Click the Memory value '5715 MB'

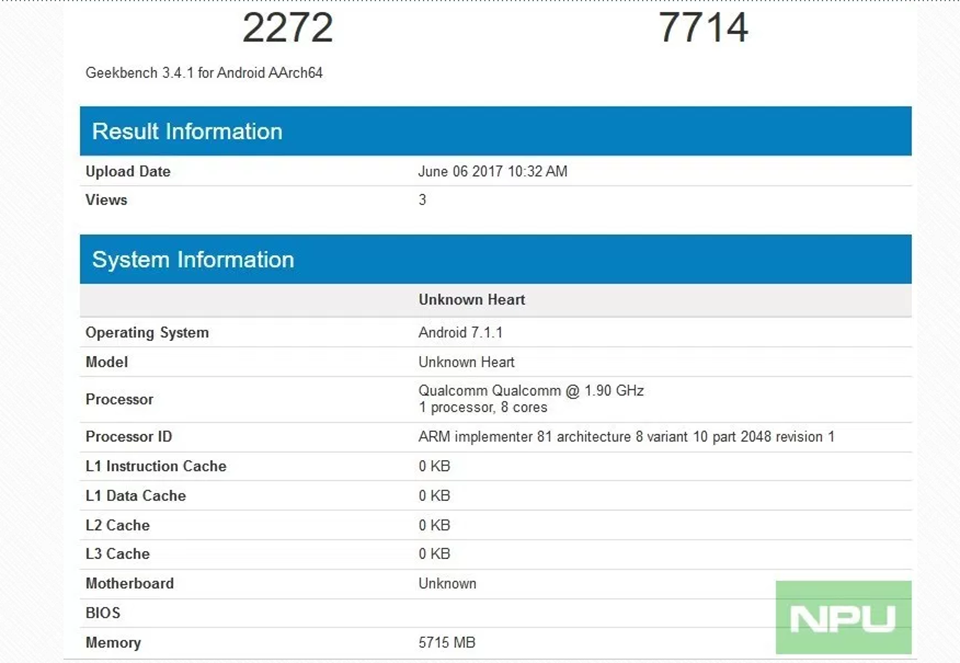pos(447,643)
